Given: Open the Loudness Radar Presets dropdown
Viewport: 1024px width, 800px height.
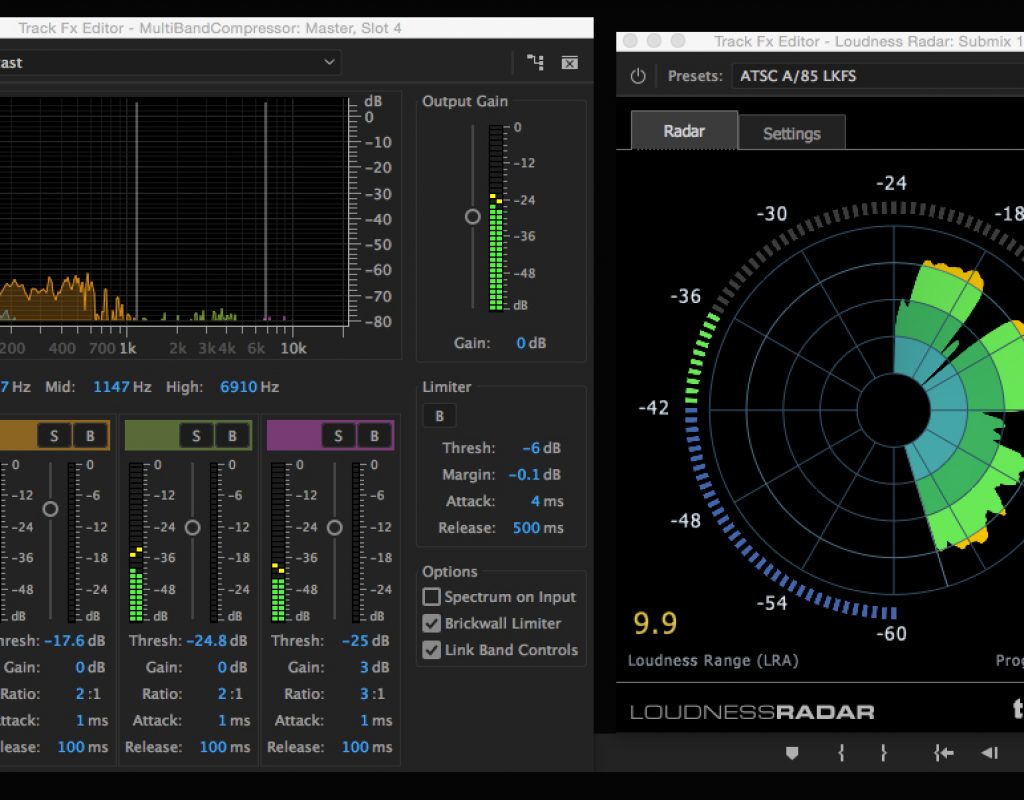Looking at the screenshot, I should pyautogui.click(x=878, y=76).
